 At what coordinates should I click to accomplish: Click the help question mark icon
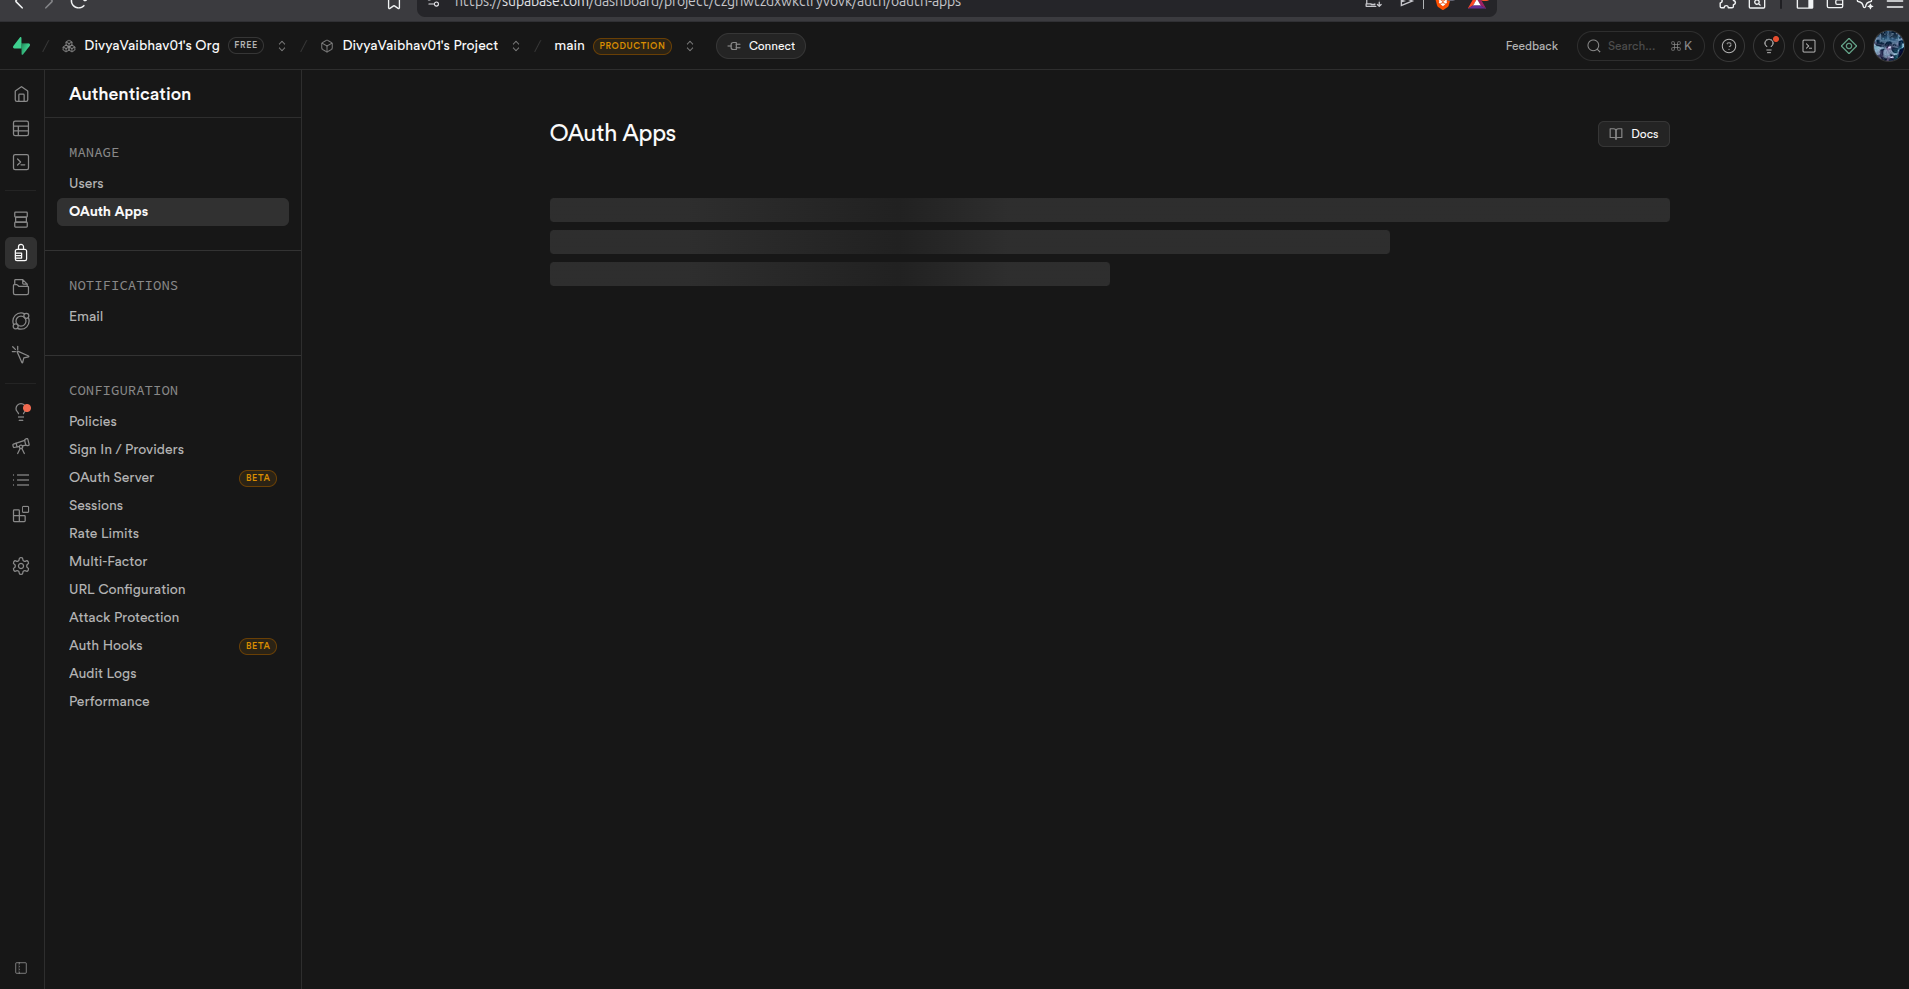(1729, 45)
